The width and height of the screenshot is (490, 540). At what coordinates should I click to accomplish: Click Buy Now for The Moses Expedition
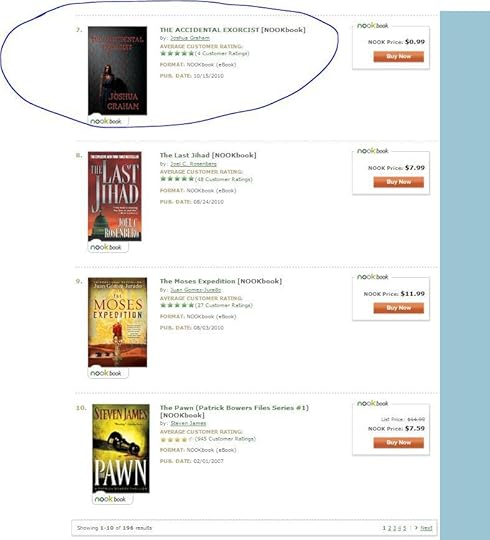pos(399,308)
